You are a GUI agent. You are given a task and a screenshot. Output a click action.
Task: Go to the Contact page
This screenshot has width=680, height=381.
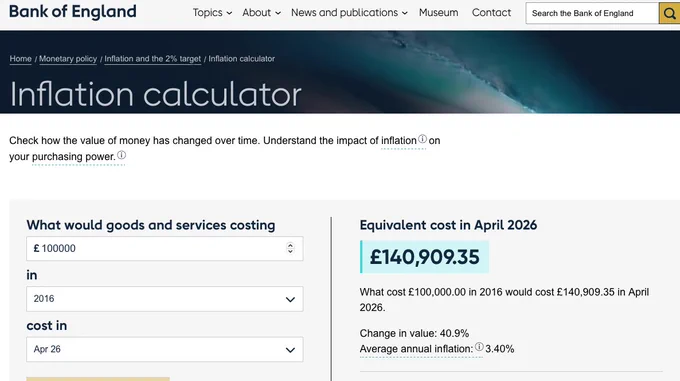click(x=491, y=13)
